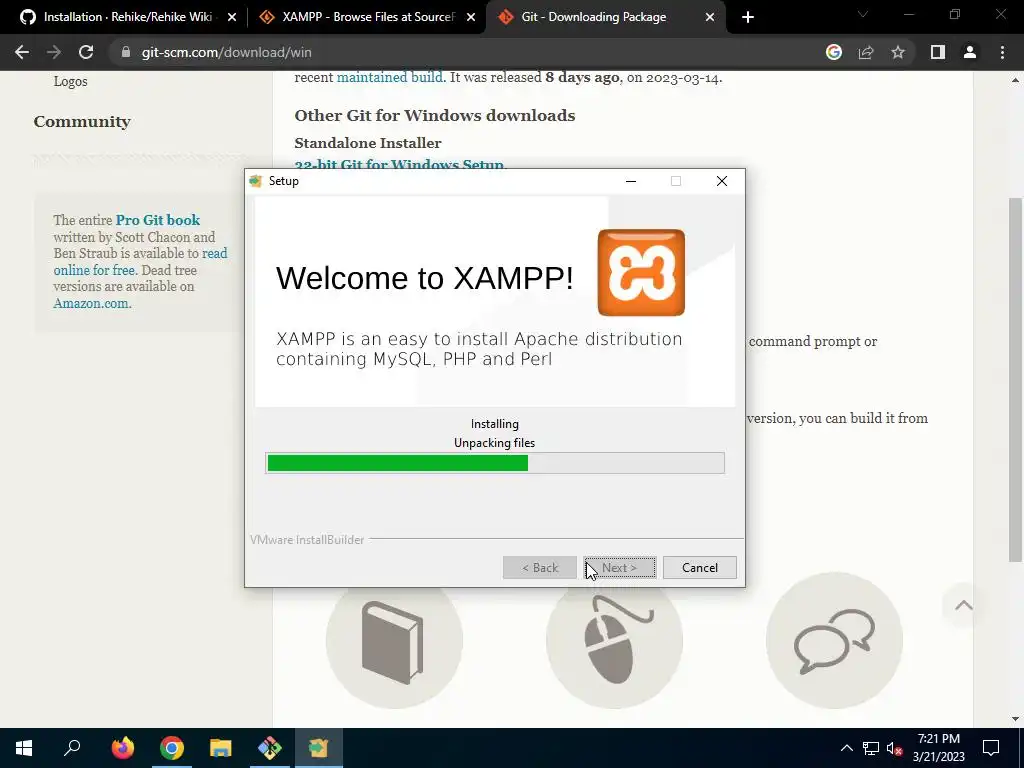1024x768 pixels.
Task: Click the padlock site info icon
Action: click(x=125, y=52)
